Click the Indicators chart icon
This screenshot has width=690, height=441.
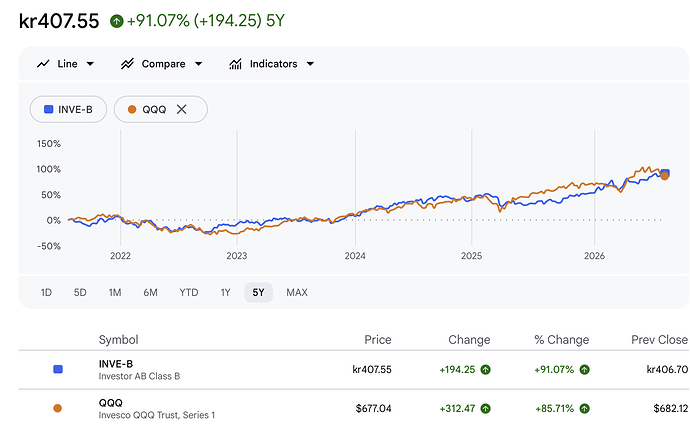pyautogui.click(x=235, y=64)
